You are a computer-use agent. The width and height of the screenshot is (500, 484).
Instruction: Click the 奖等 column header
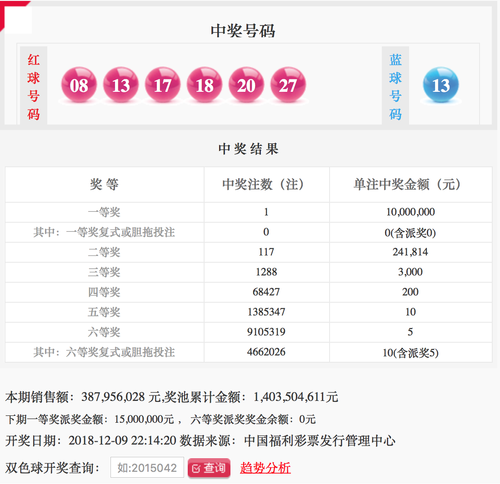(104, 184)
